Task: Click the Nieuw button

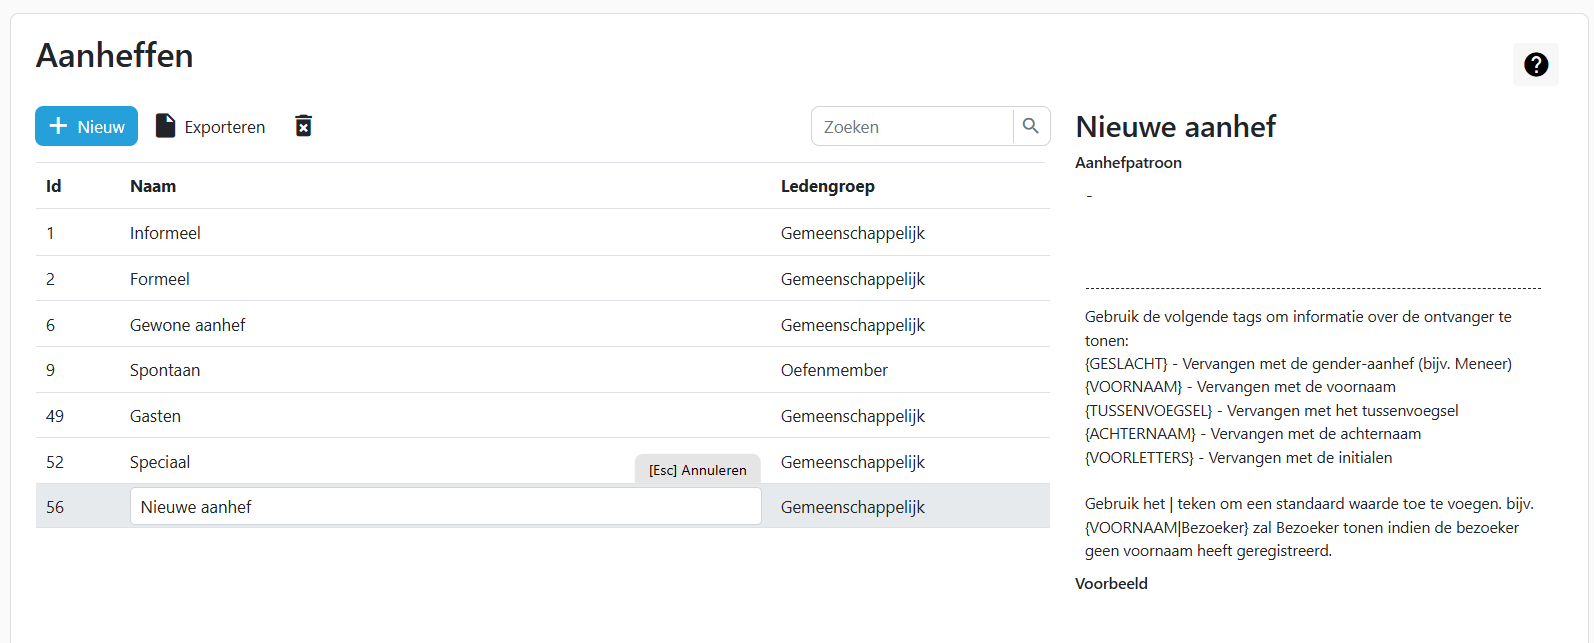Action: (87, 127)
